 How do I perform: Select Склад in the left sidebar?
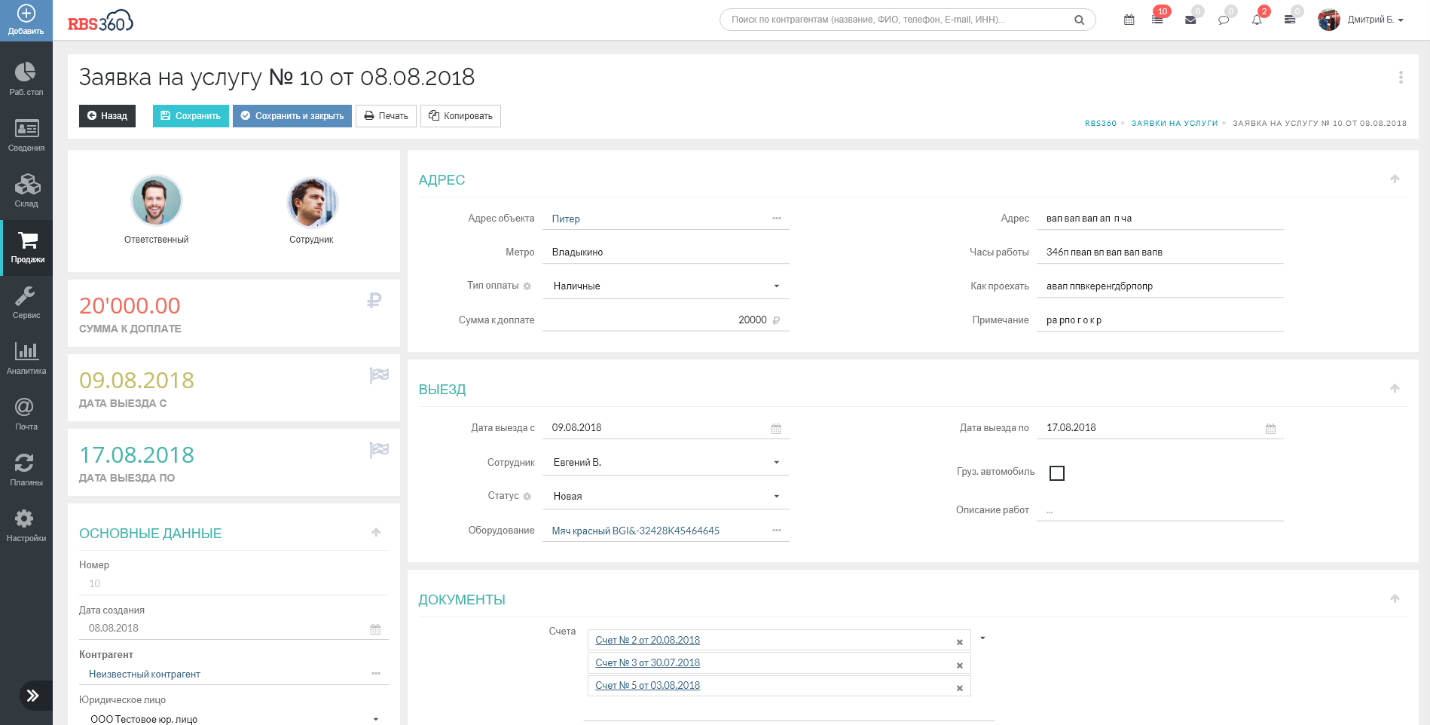(24, 190)
